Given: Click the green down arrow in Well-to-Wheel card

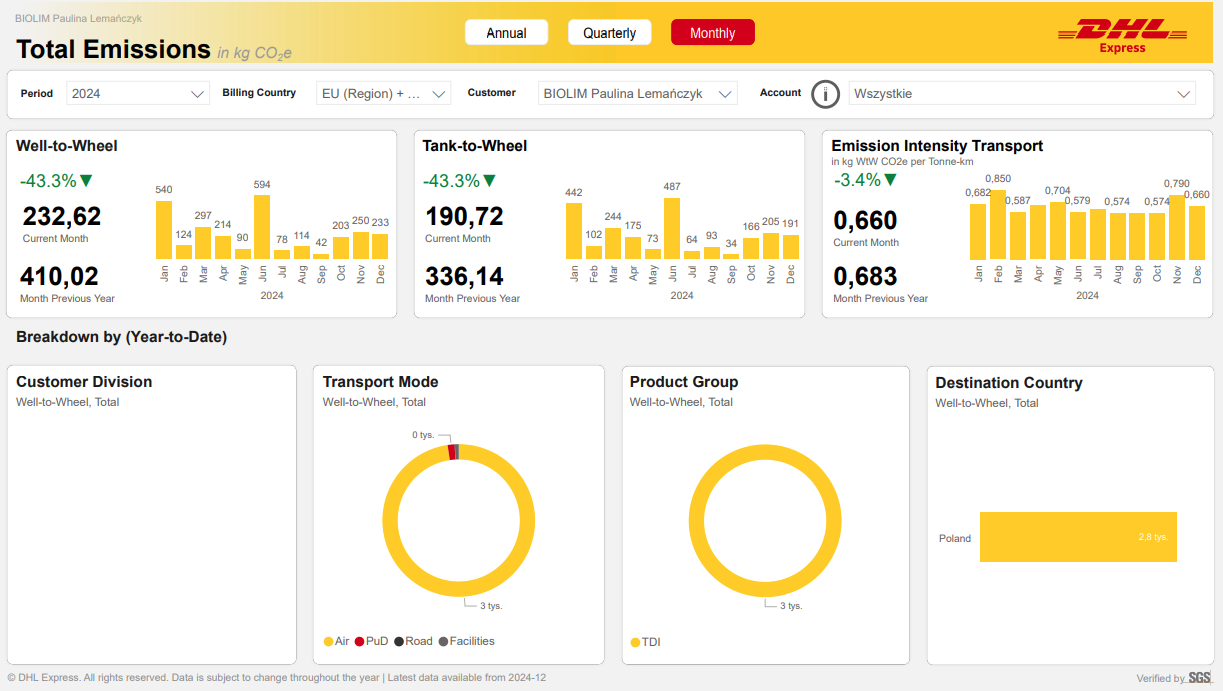Looking at the screenshot, I should [86, 181].
